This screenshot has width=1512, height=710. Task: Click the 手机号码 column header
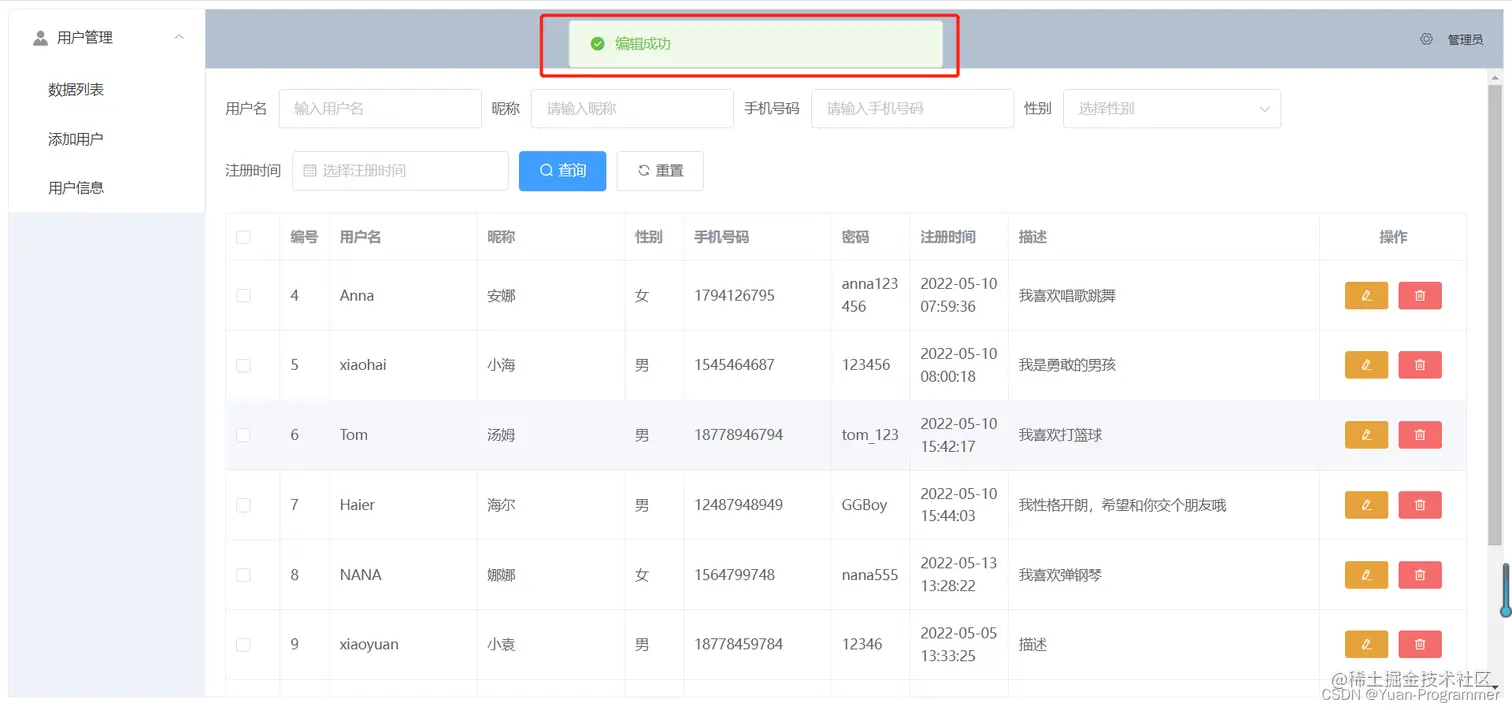[722, 237]
